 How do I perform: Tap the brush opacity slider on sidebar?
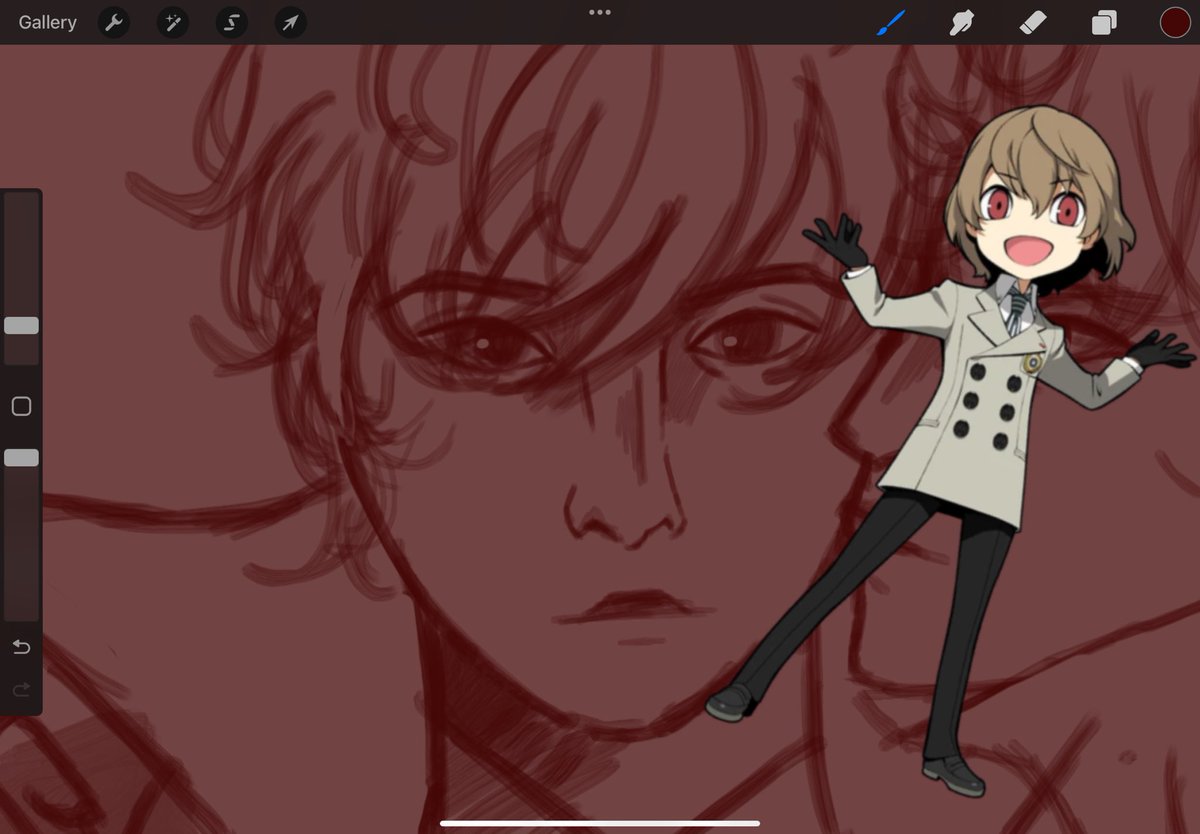click(x=21, y=458)
